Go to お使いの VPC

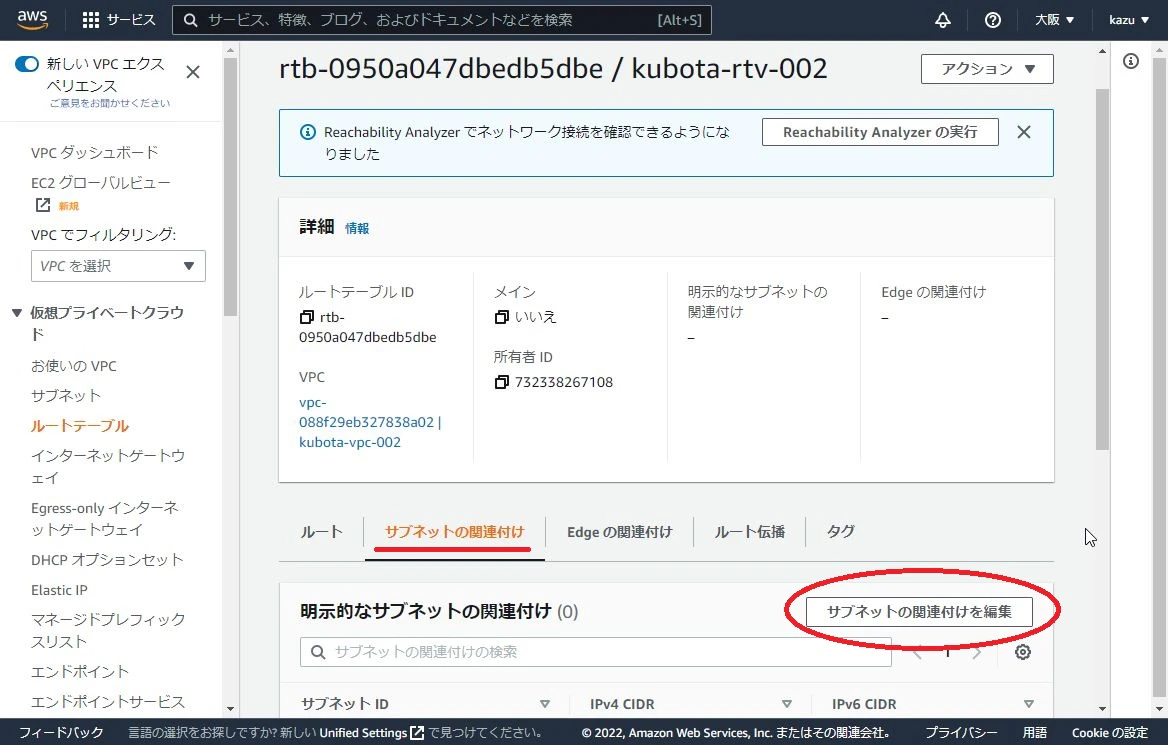click(74, 367)
